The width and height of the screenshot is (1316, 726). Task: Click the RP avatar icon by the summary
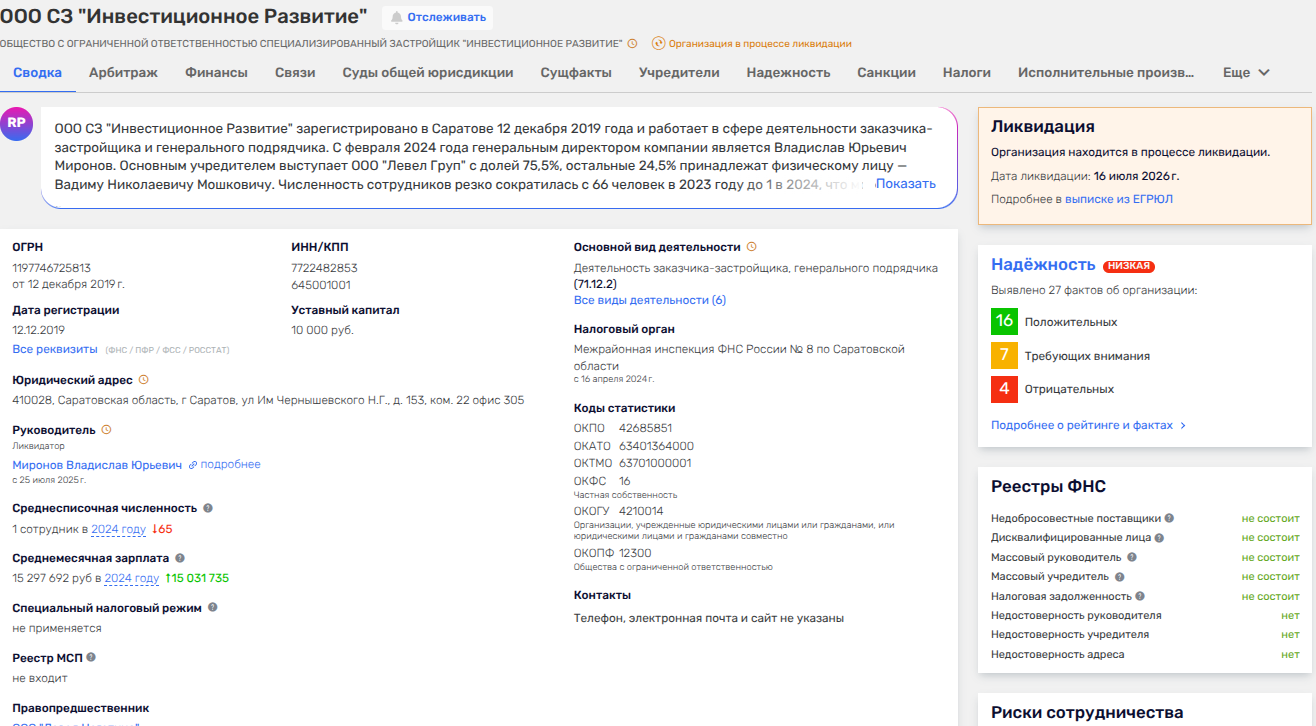16,123
